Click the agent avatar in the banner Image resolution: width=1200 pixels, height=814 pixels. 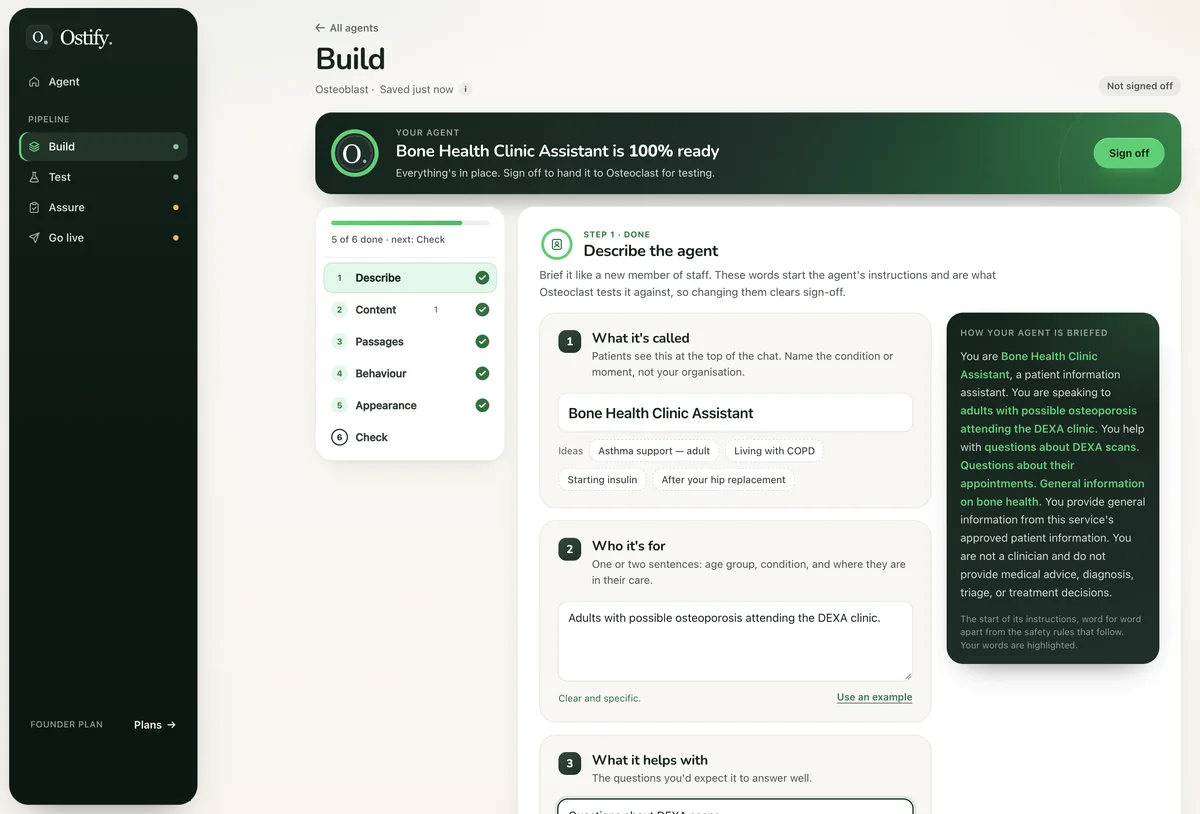[x=354, y=153]
